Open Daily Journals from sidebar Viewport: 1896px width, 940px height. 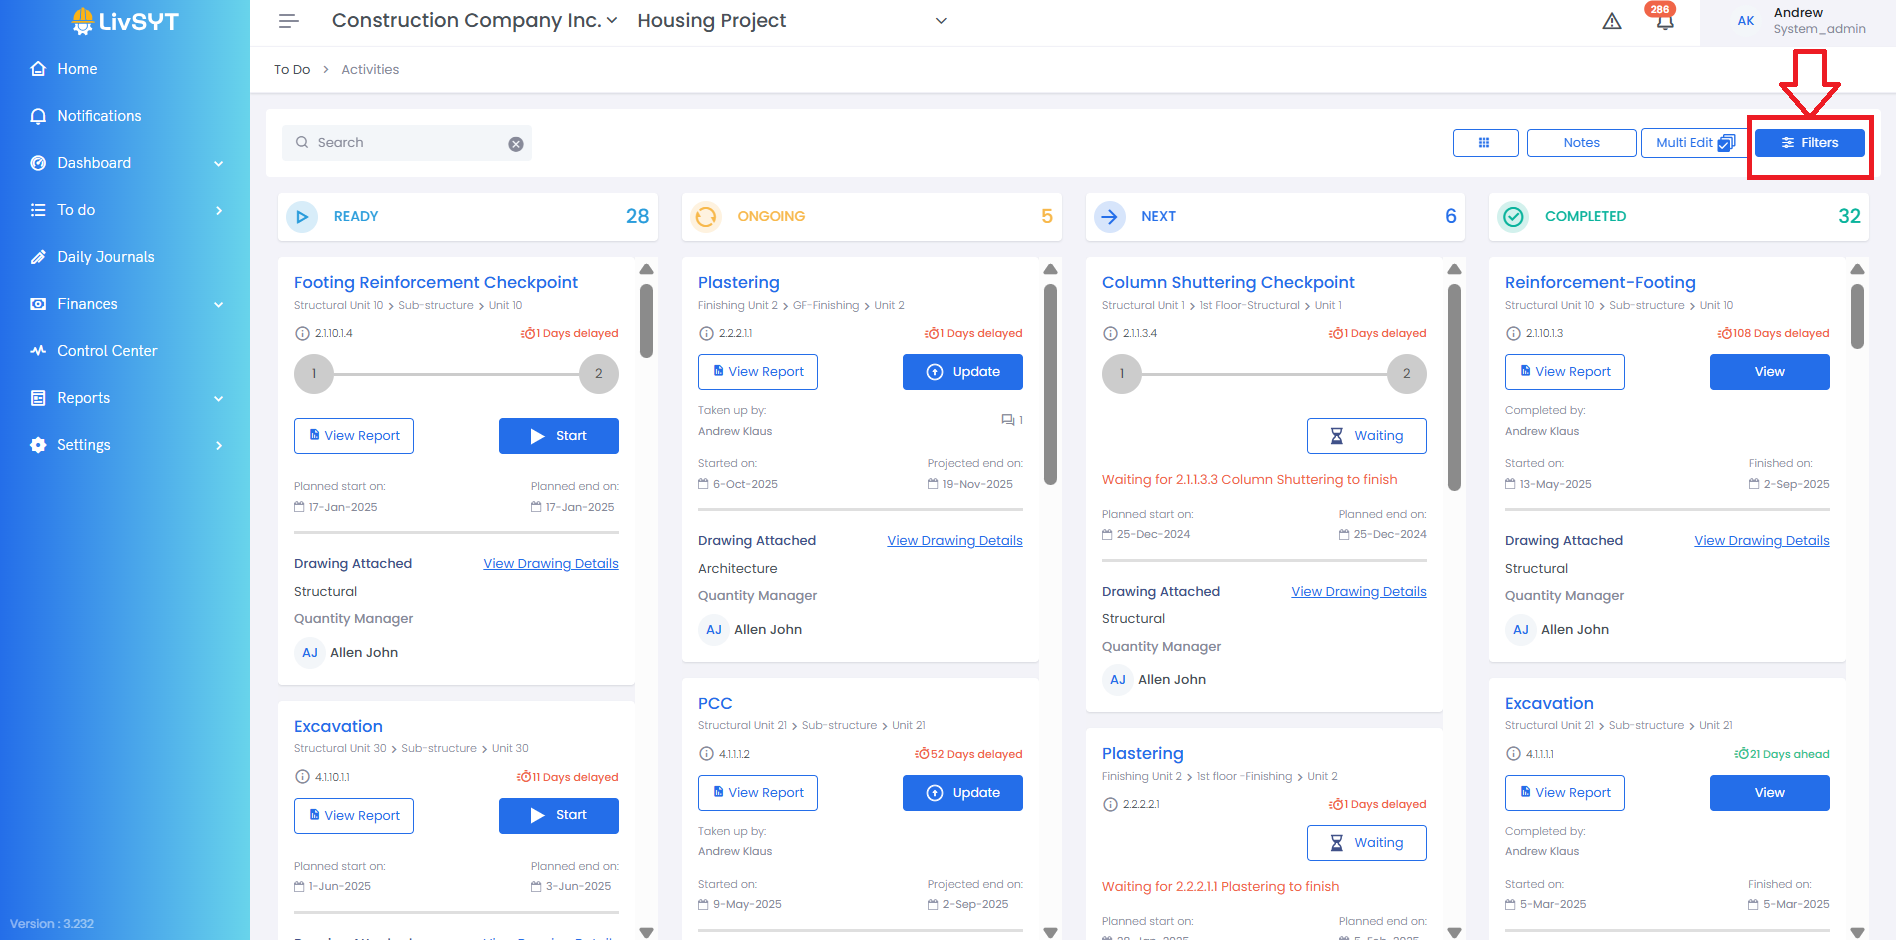coord(105,257)
